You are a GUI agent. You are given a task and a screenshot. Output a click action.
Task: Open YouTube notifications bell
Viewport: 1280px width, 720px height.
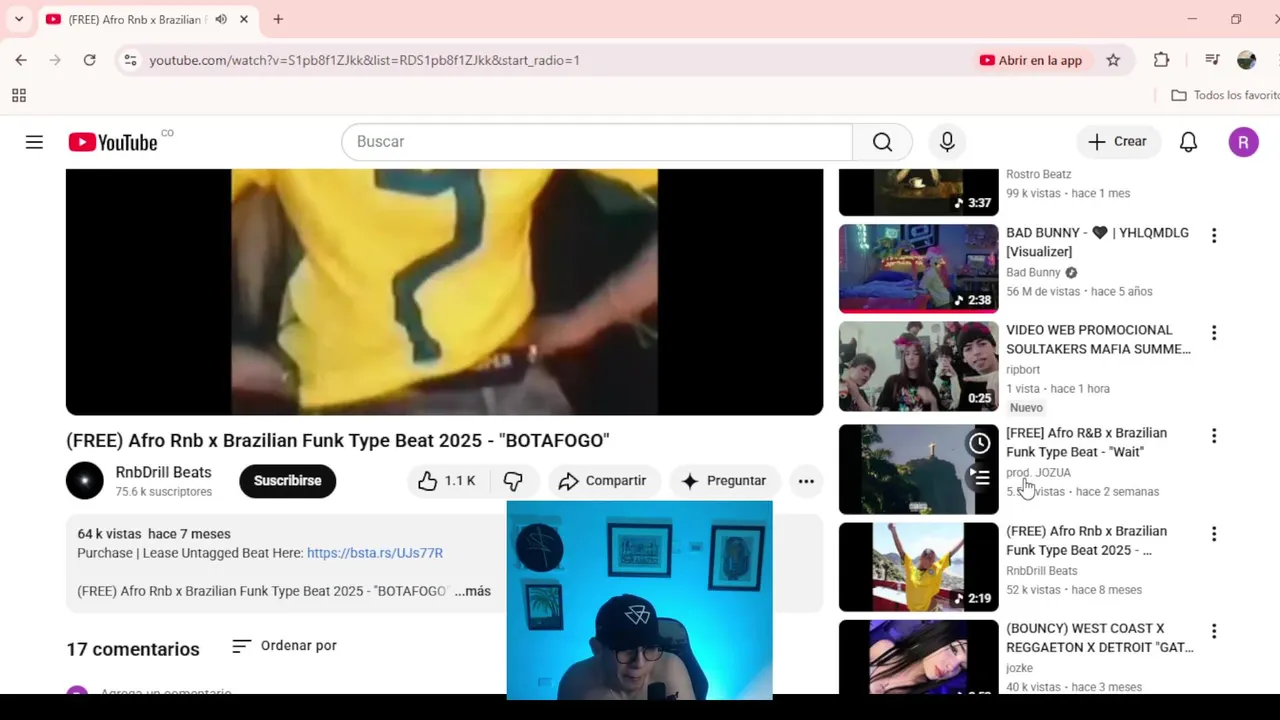[x=1188, y=142]
